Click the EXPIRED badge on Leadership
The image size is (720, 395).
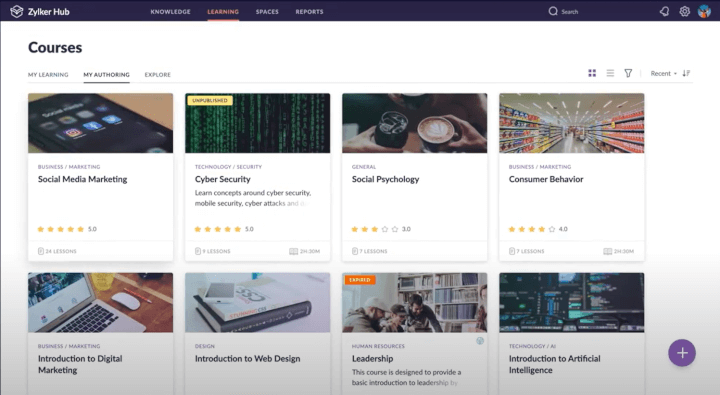[360, 280]
